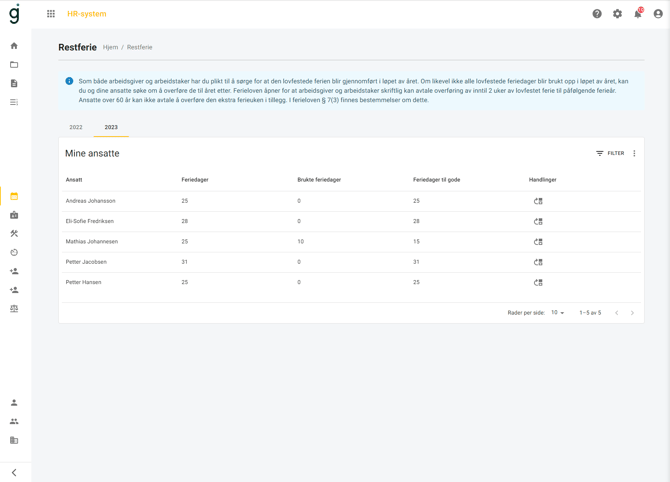Viewport: 670px width, 482px height.
Task: Click the transfer action icon for Petter Hansen
Action: point(538,282)
